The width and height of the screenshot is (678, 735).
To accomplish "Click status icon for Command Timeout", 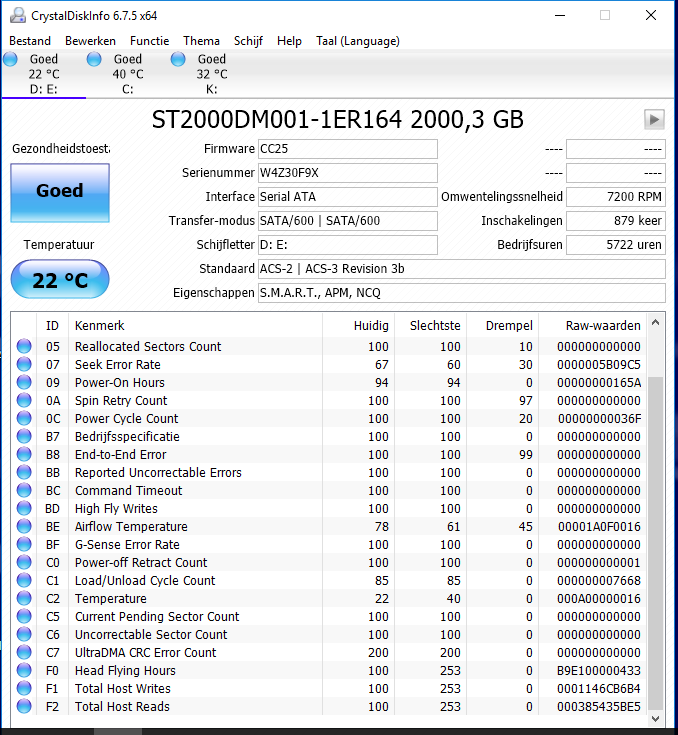I will (24, 490).
